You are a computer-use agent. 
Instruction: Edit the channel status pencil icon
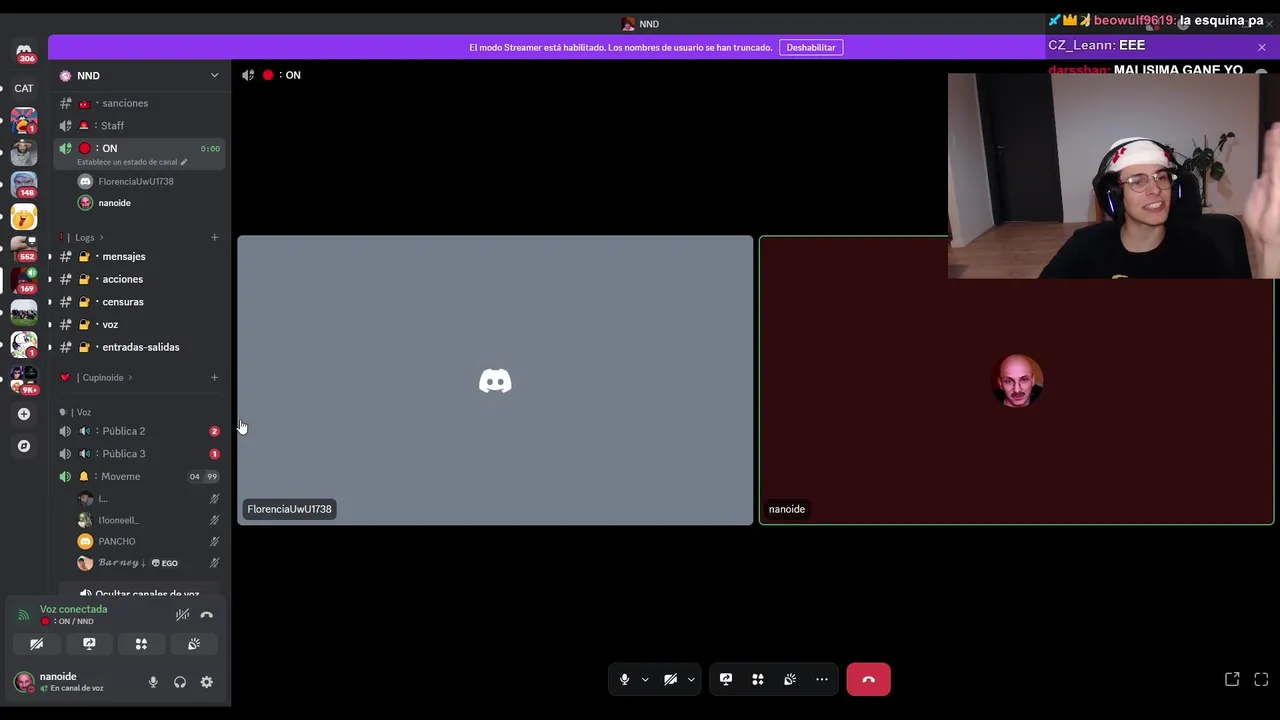pyautogui.click(x=183, y=162)
